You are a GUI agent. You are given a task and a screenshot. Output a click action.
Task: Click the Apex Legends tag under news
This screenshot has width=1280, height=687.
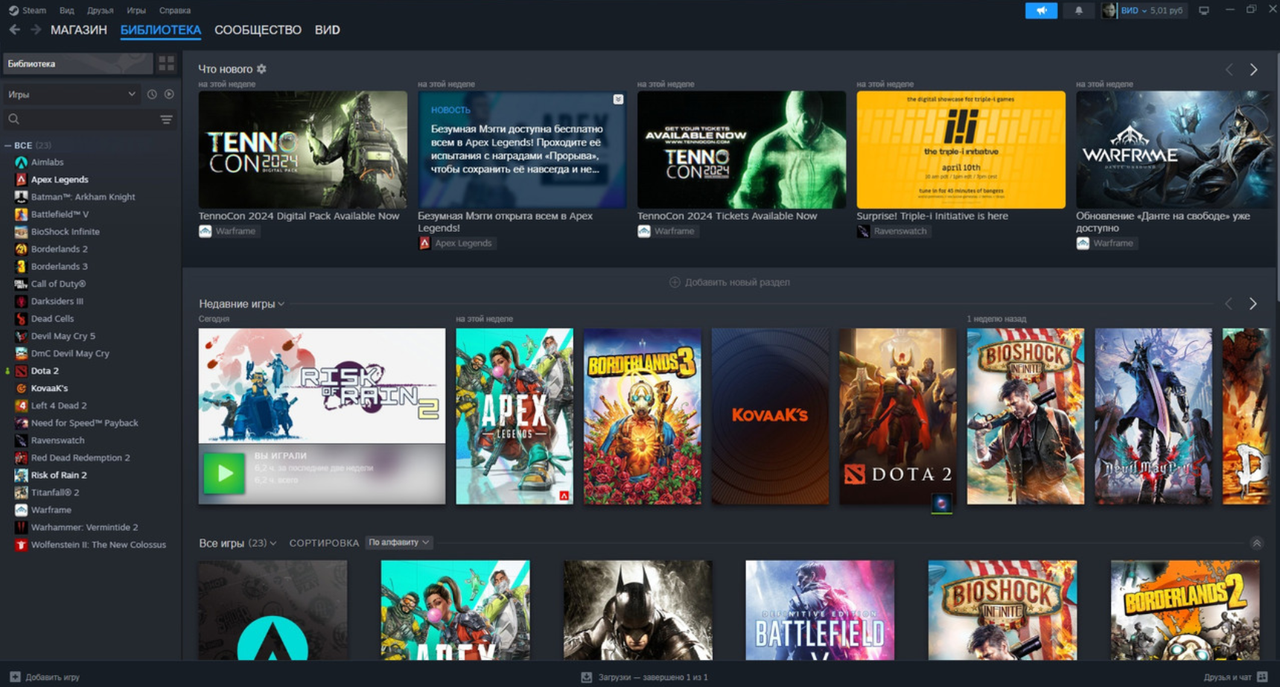456,243
